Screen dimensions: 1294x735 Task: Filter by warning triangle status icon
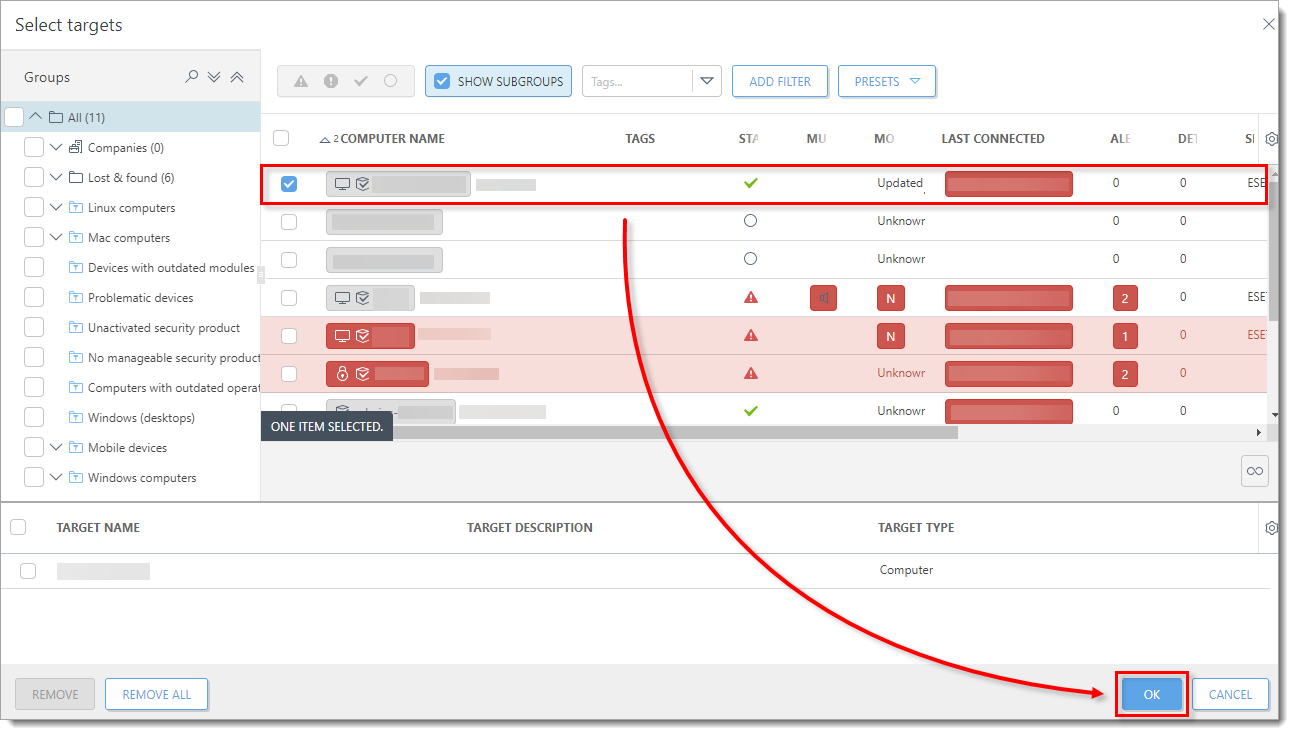[x=300, y=82]
